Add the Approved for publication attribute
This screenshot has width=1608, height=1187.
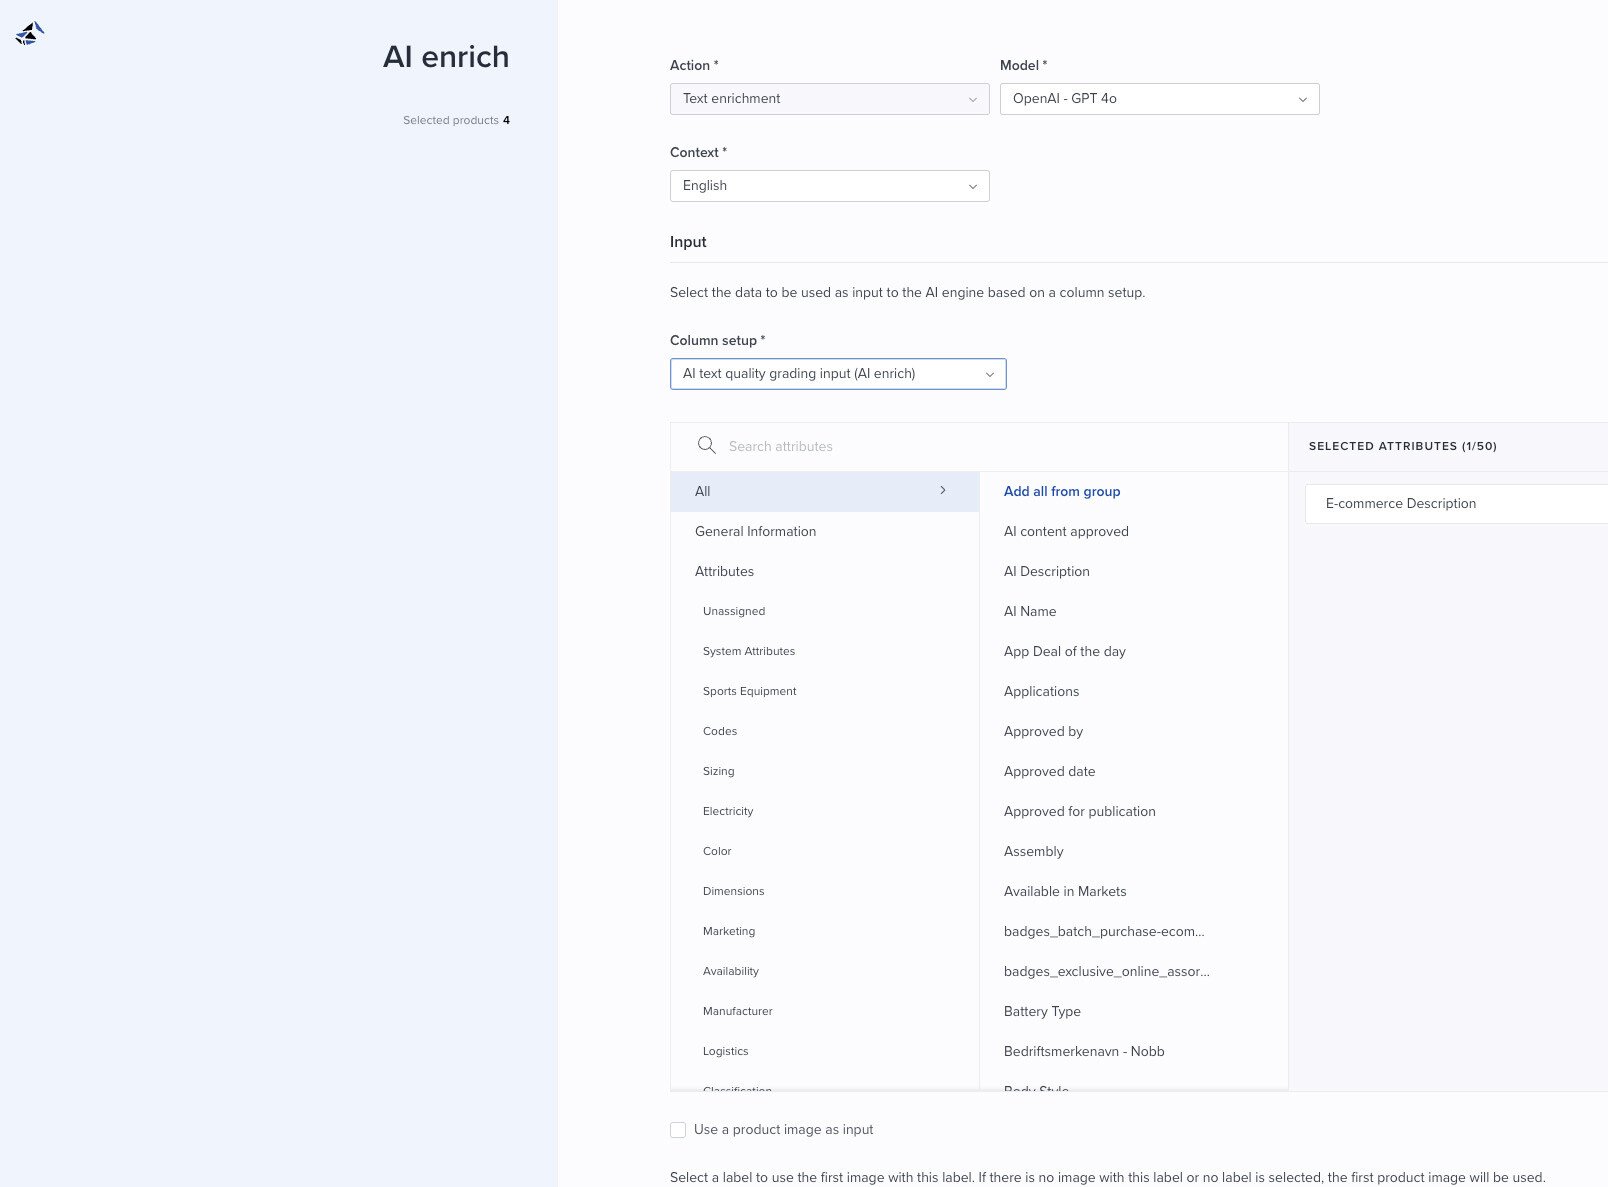point(1079,812)
